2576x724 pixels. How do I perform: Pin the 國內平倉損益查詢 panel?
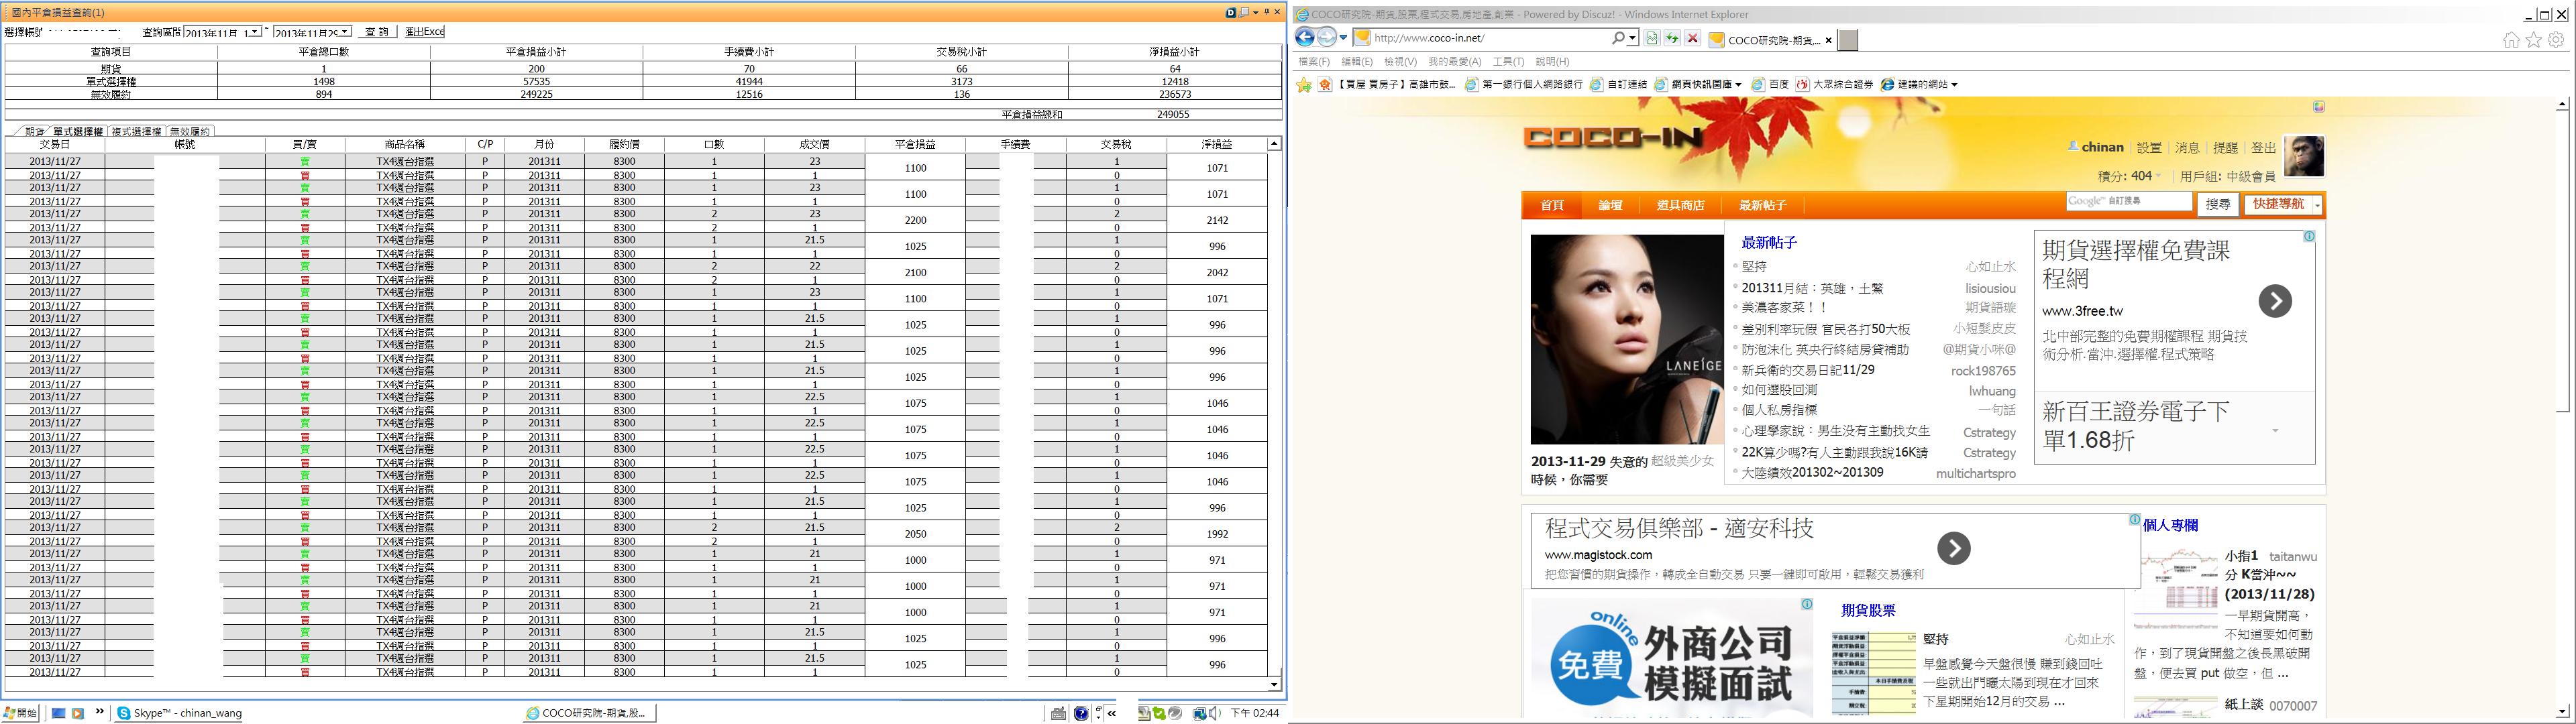coord(1266,12)
